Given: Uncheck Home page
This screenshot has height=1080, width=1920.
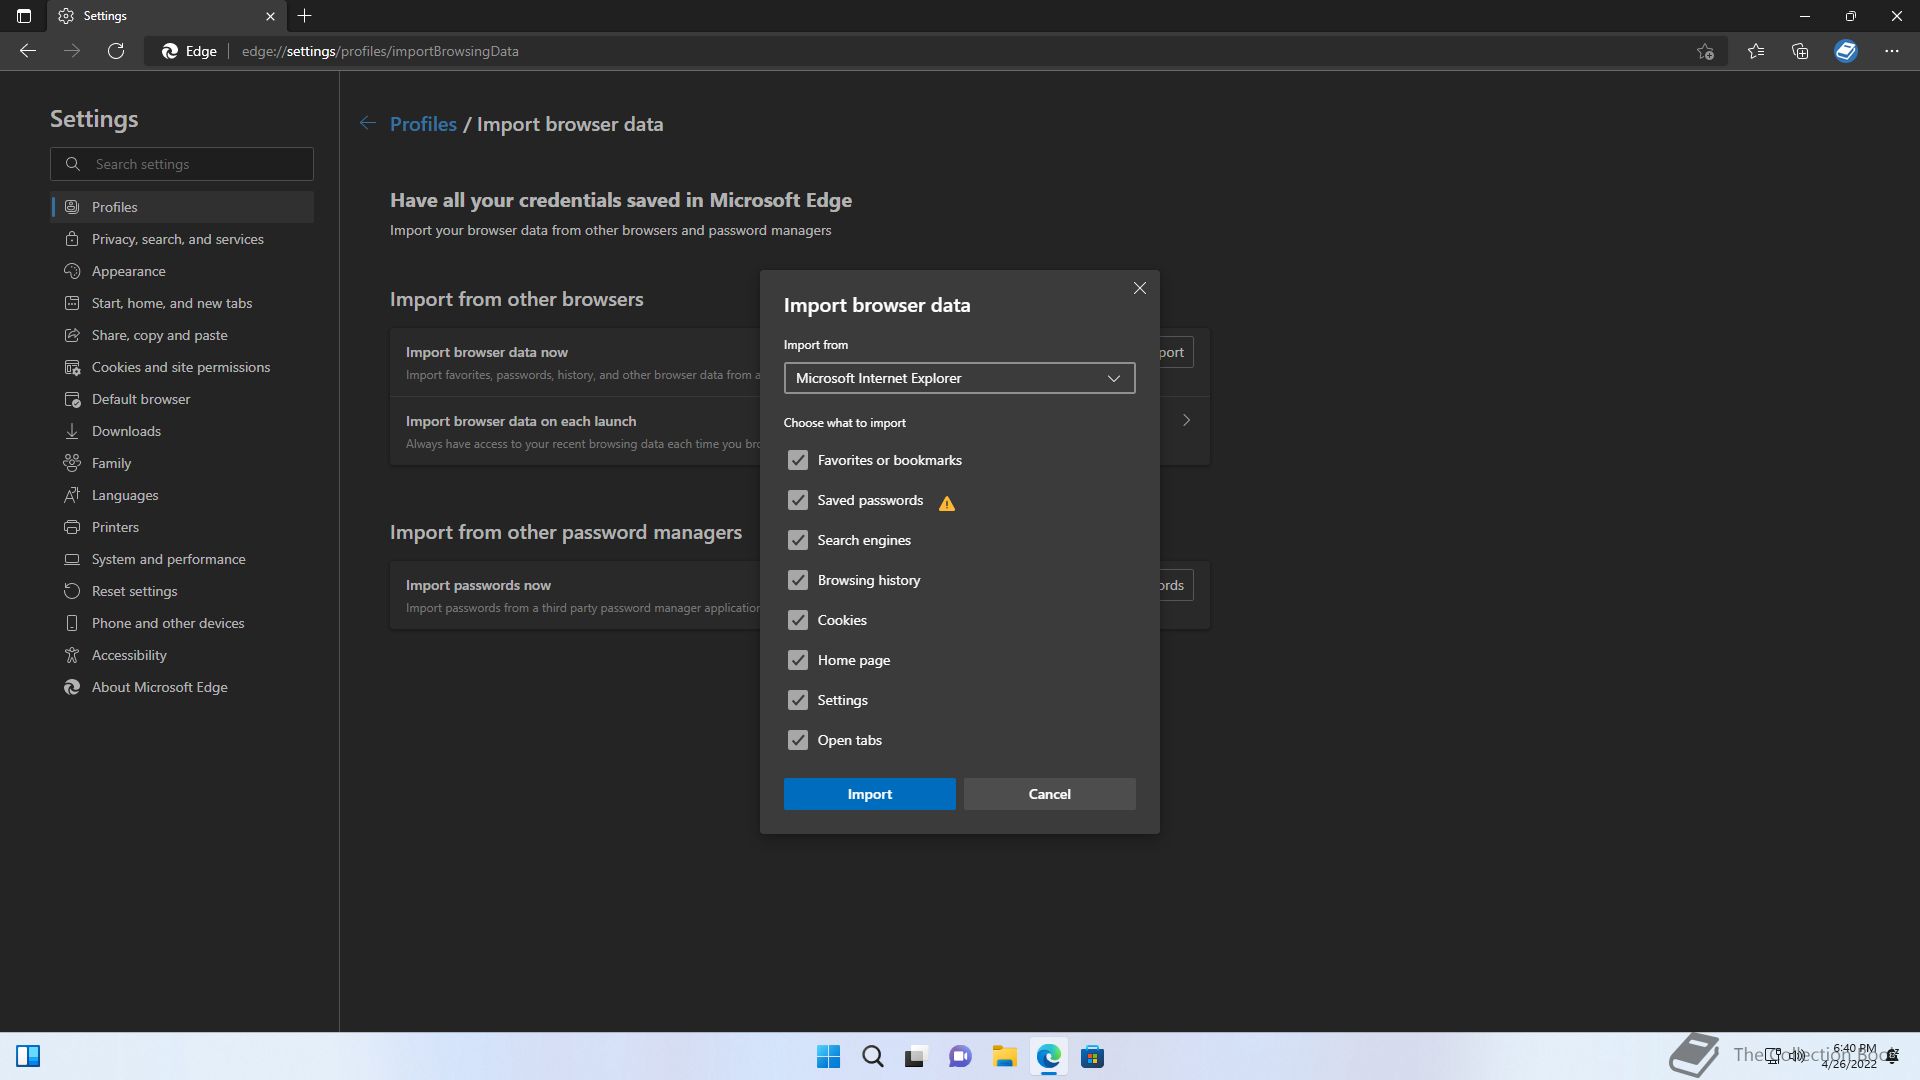Looking at the screenshot, I should (797, 660).
